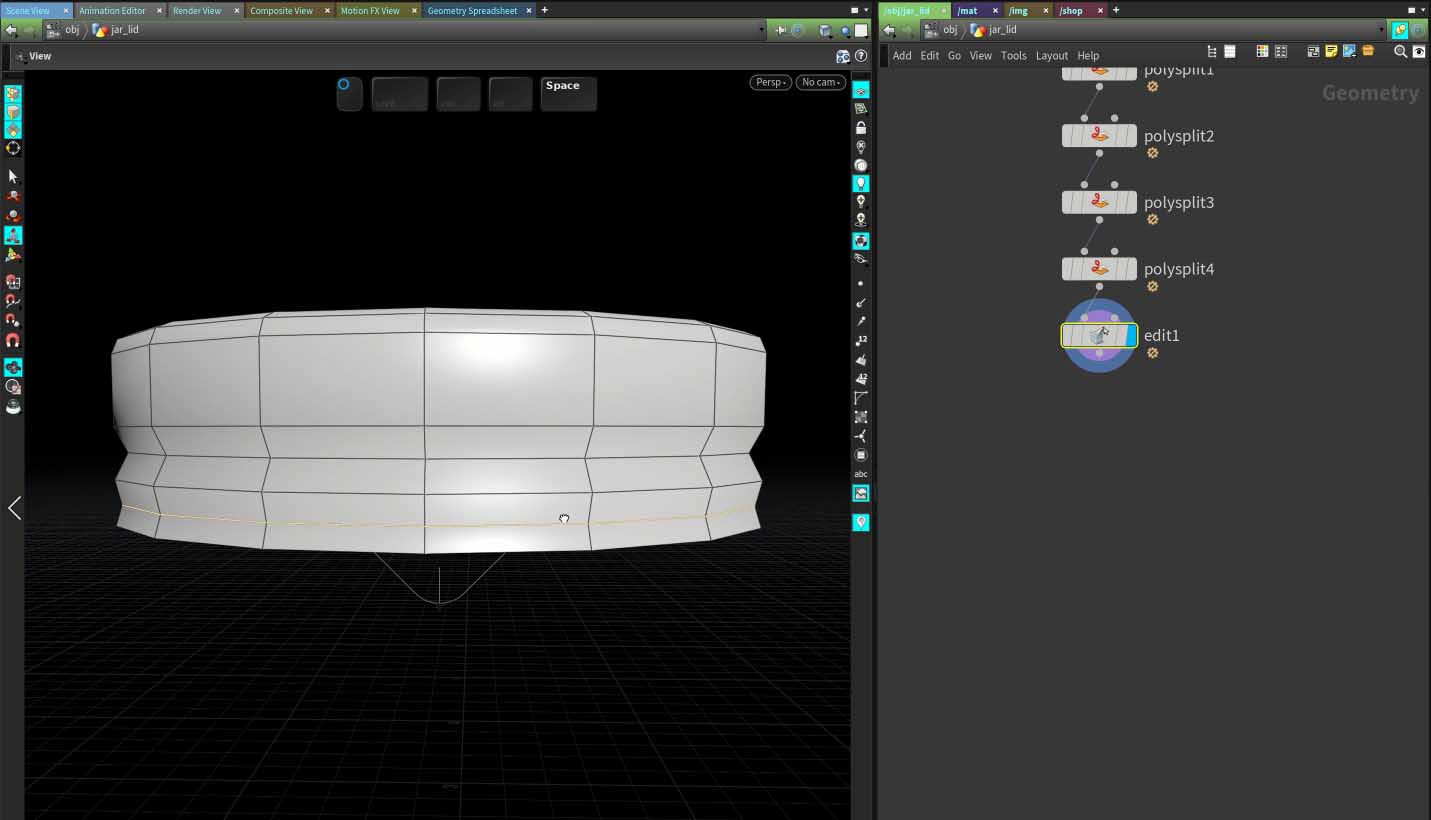Open the Persp viewport dropdown

pos(770,82)
